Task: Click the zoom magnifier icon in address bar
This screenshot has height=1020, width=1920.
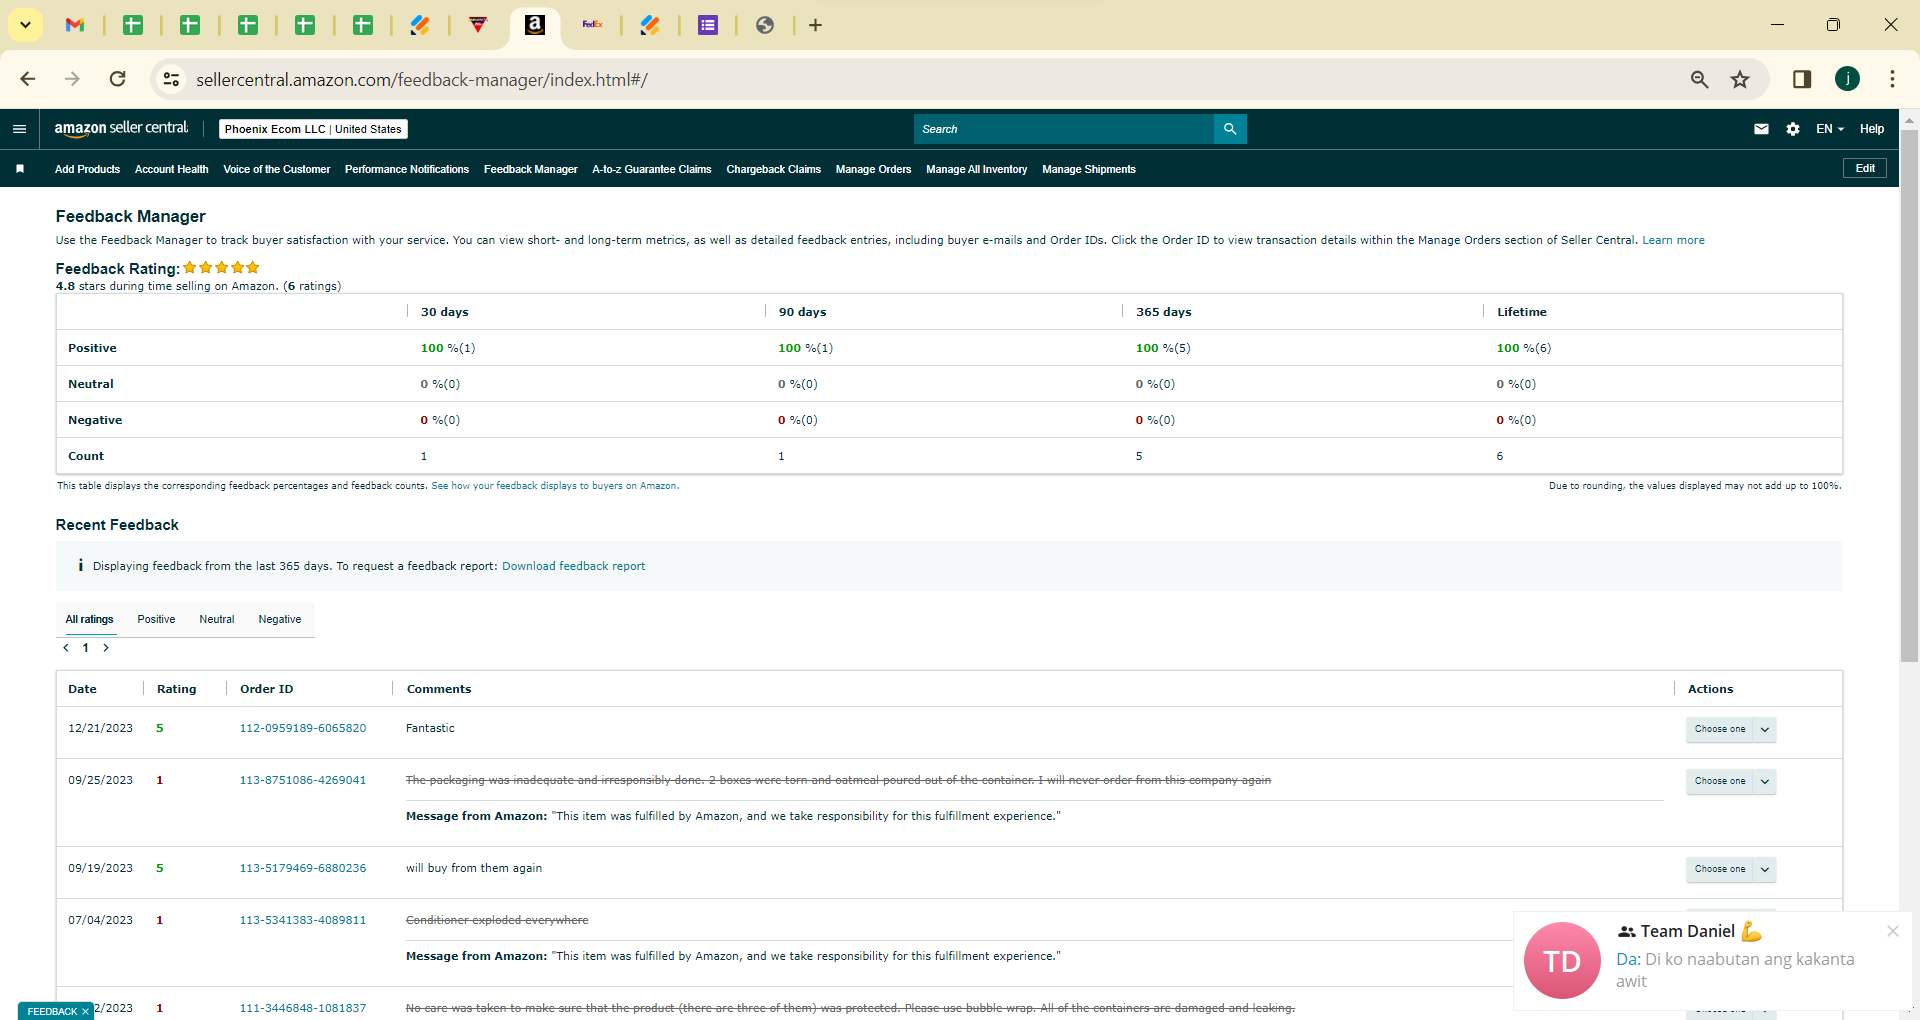Action: coord(1699,79)
